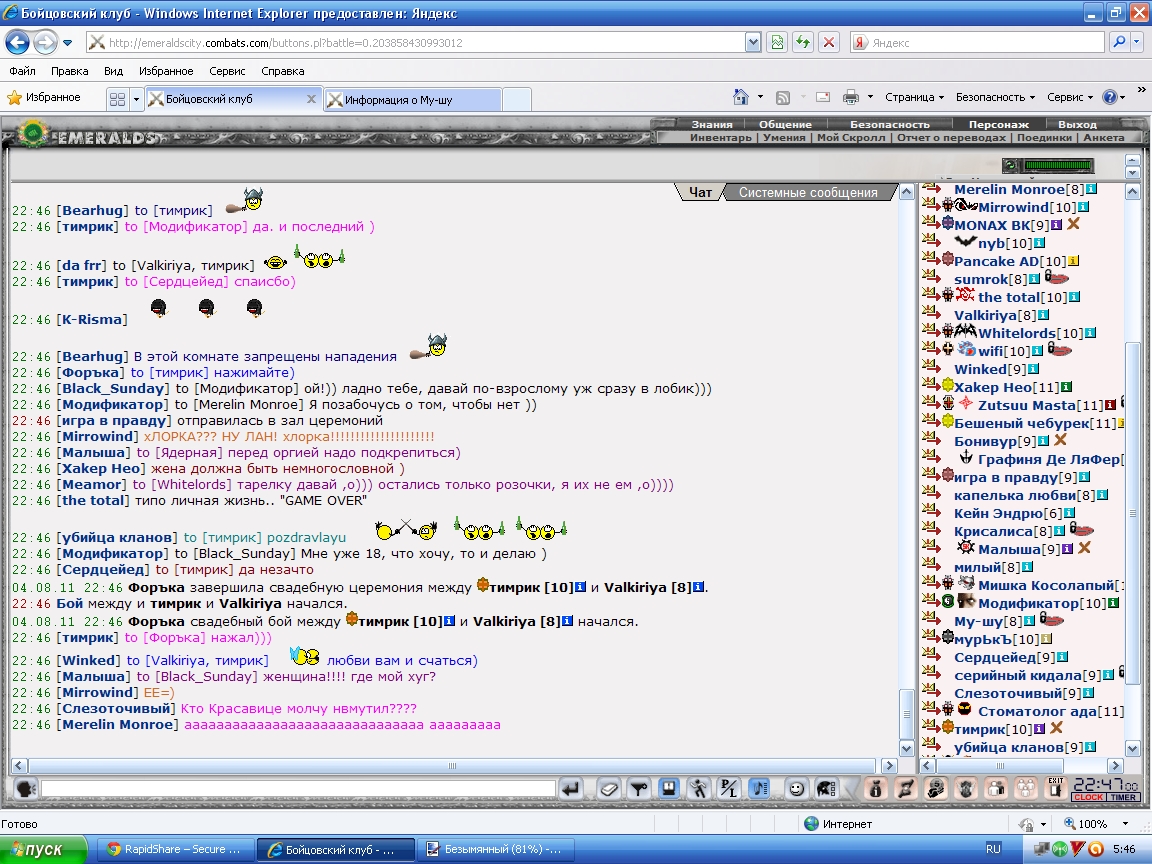Screen dimensions: 1152x864
Task: Select user Сердцейед in the player list
Action: pyautogui.click(x=994, y=658)
